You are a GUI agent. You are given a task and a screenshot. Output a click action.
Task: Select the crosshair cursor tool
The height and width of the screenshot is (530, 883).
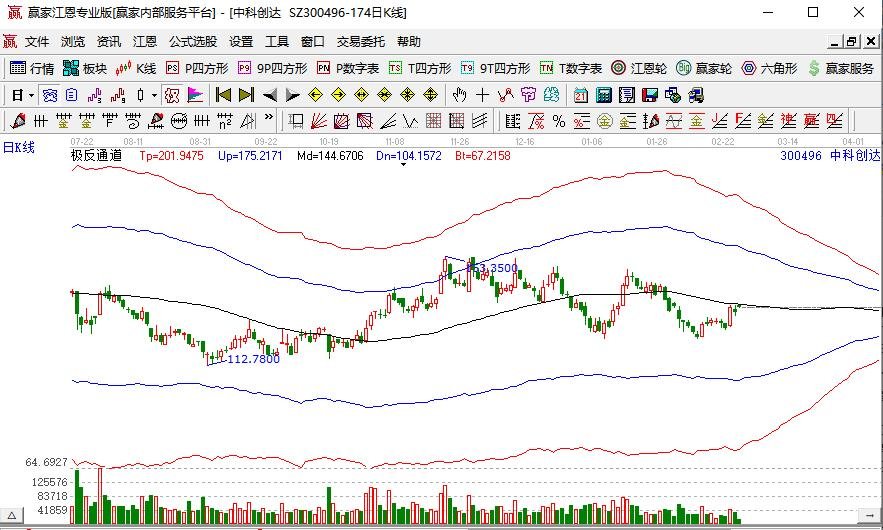[483, 95]
